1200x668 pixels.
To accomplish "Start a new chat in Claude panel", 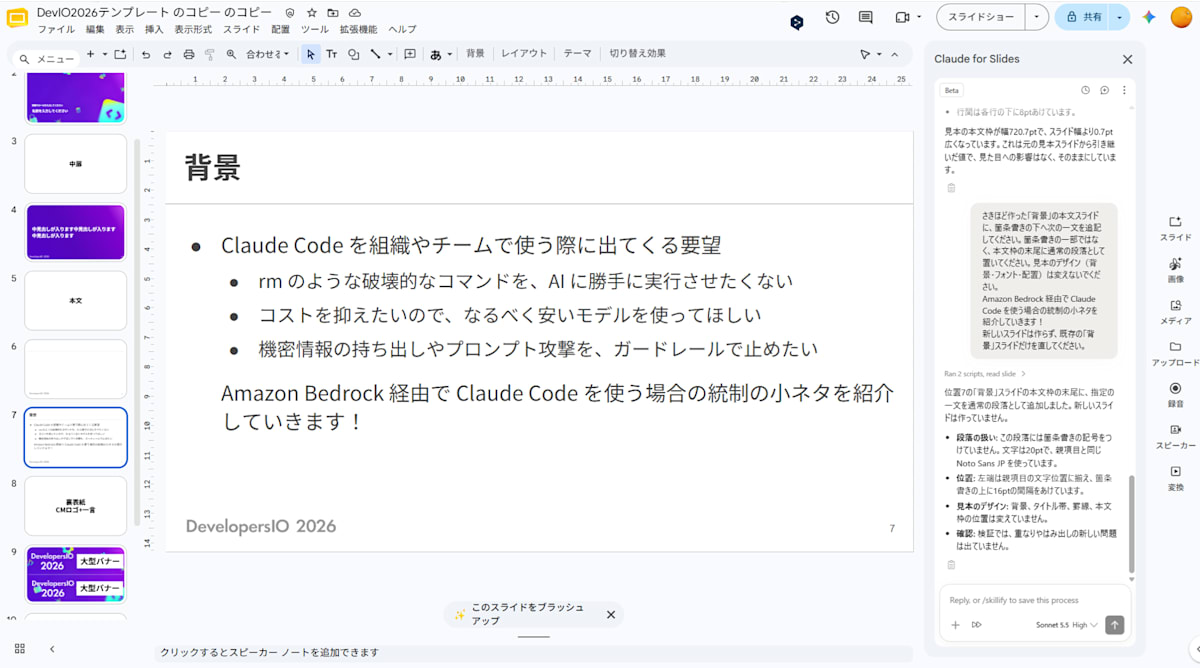I will tap(1104, 90).
